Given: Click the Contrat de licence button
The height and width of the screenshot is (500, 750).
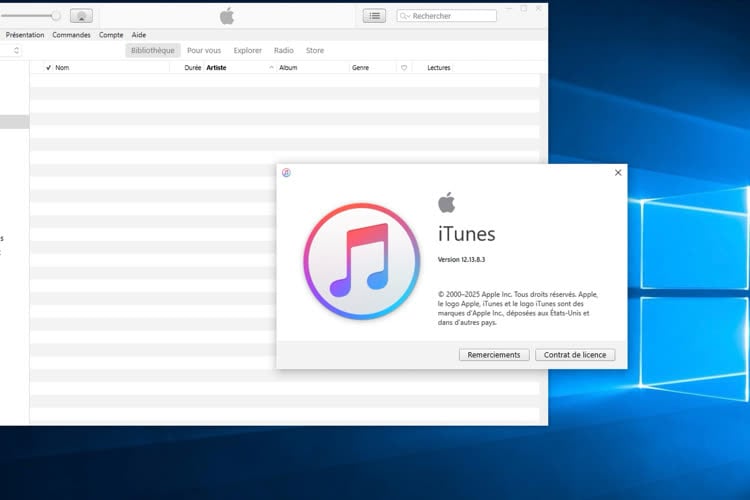Looking at the screenshot, I should (x=575, y=355).
